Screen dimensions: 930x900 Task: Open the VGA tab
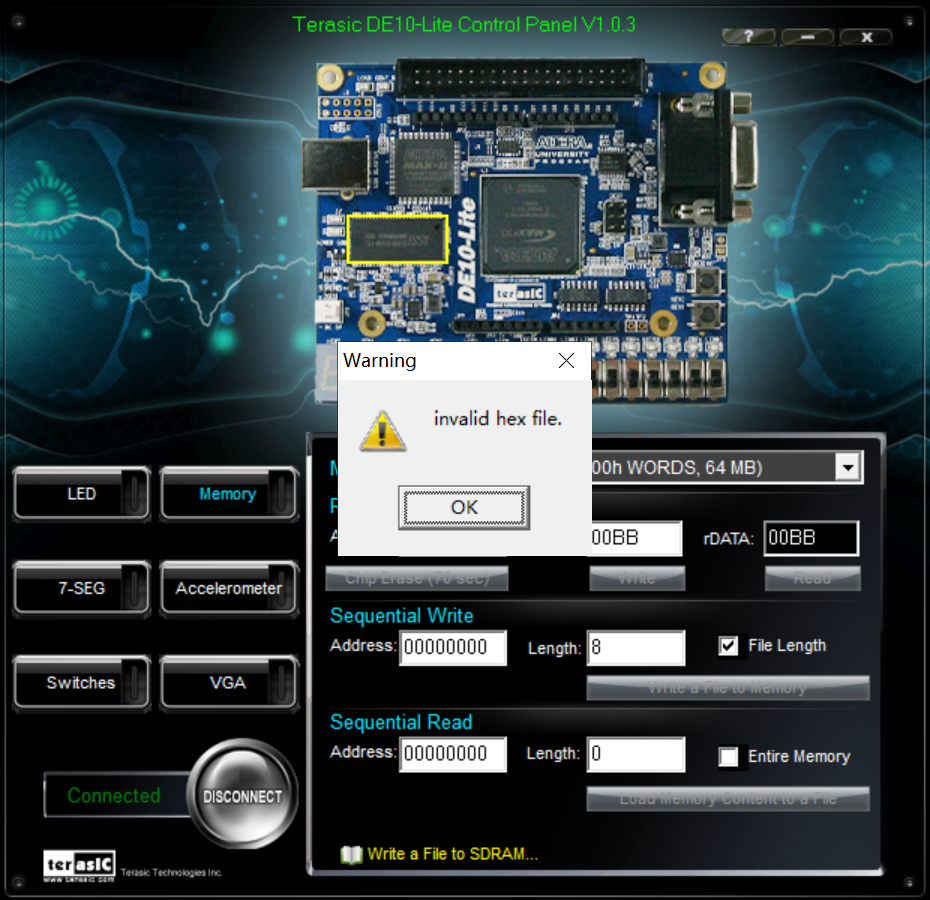coord(228,682)
